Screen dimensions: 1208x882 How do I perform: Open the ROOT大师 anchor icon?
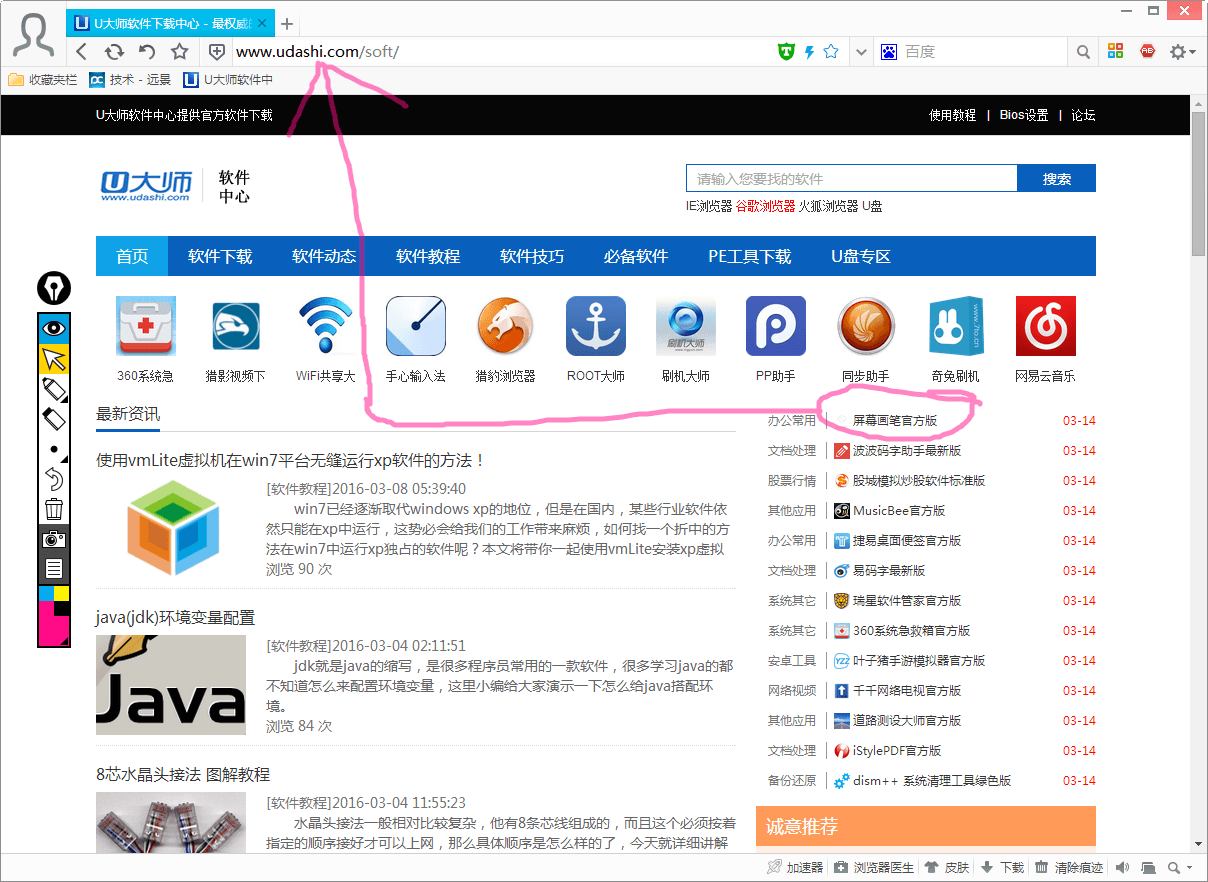tap(596, 326)
